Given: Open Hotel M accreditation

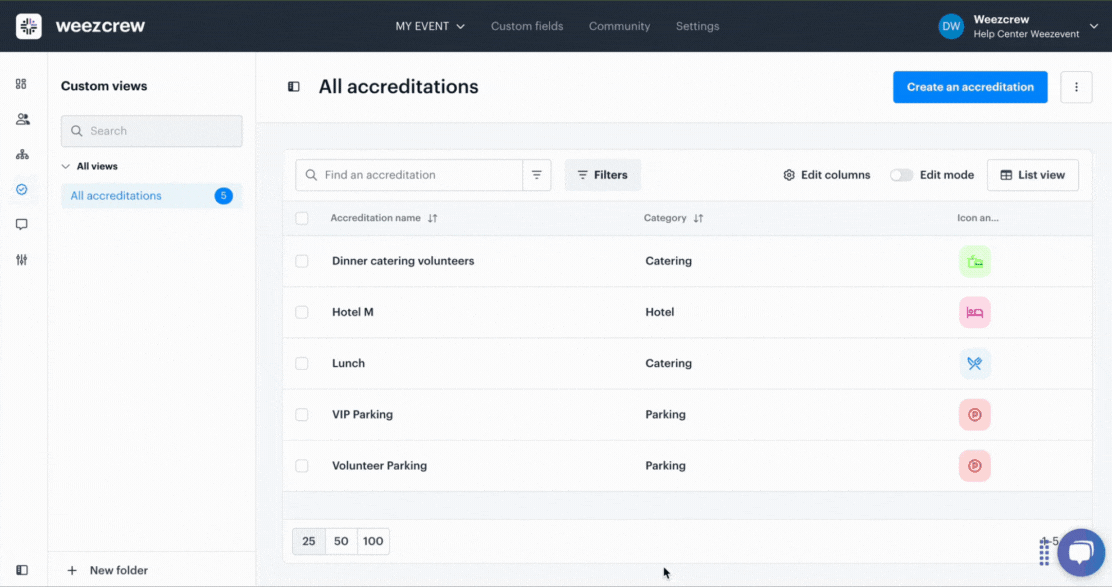Looking at the screenshot, I should [352, 312].
